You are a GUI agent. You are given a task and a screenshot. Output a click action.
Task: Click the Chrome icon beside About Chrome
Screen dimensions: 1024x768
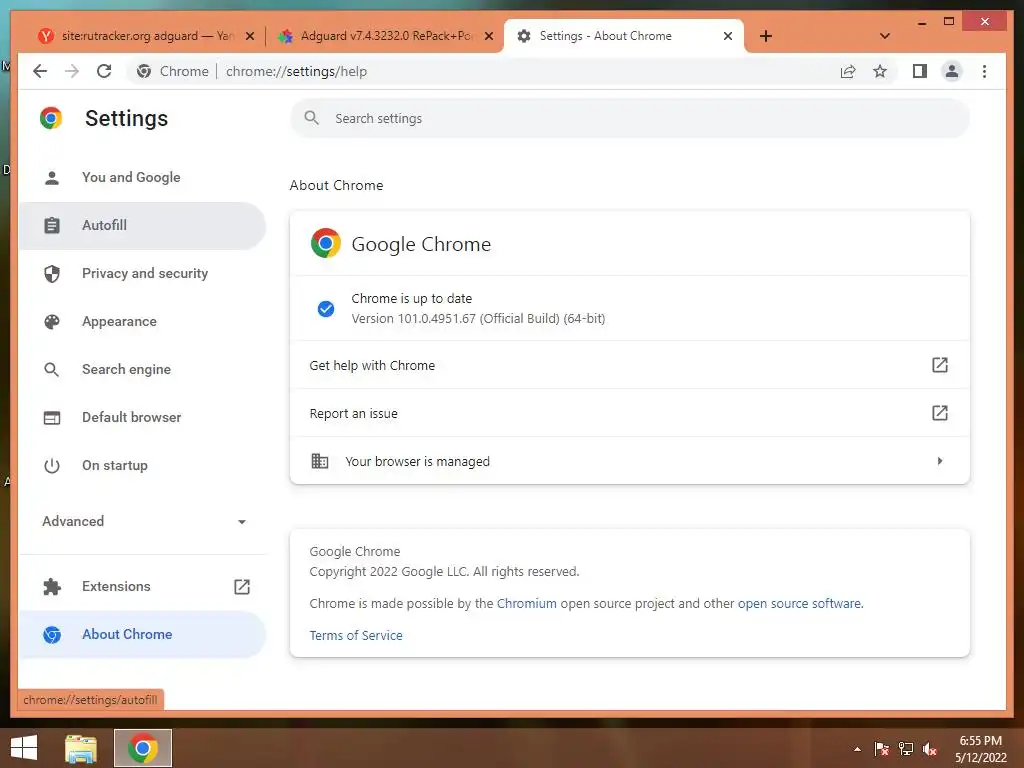pos(52,635)
